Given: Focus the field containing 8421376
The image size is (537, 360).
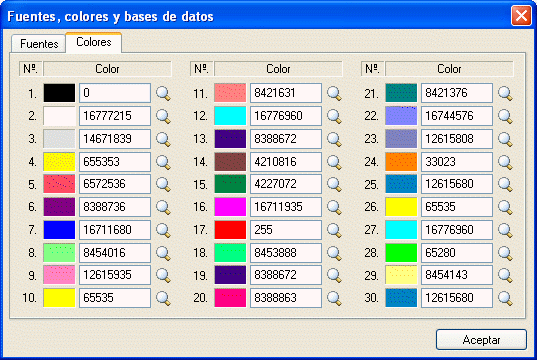Looking at the screenshot, I should pos(457,93).
